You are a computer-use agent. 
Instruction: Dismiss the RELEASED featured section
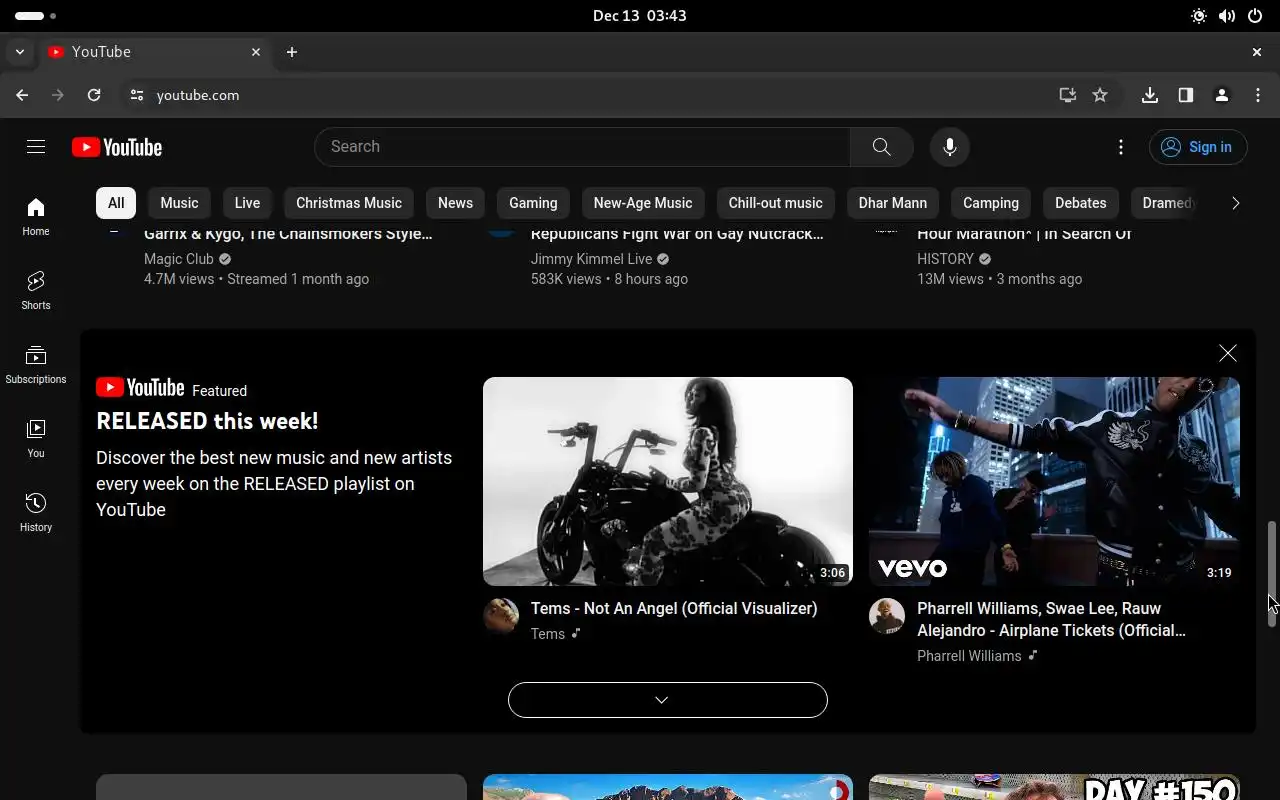coord(1228,353)
